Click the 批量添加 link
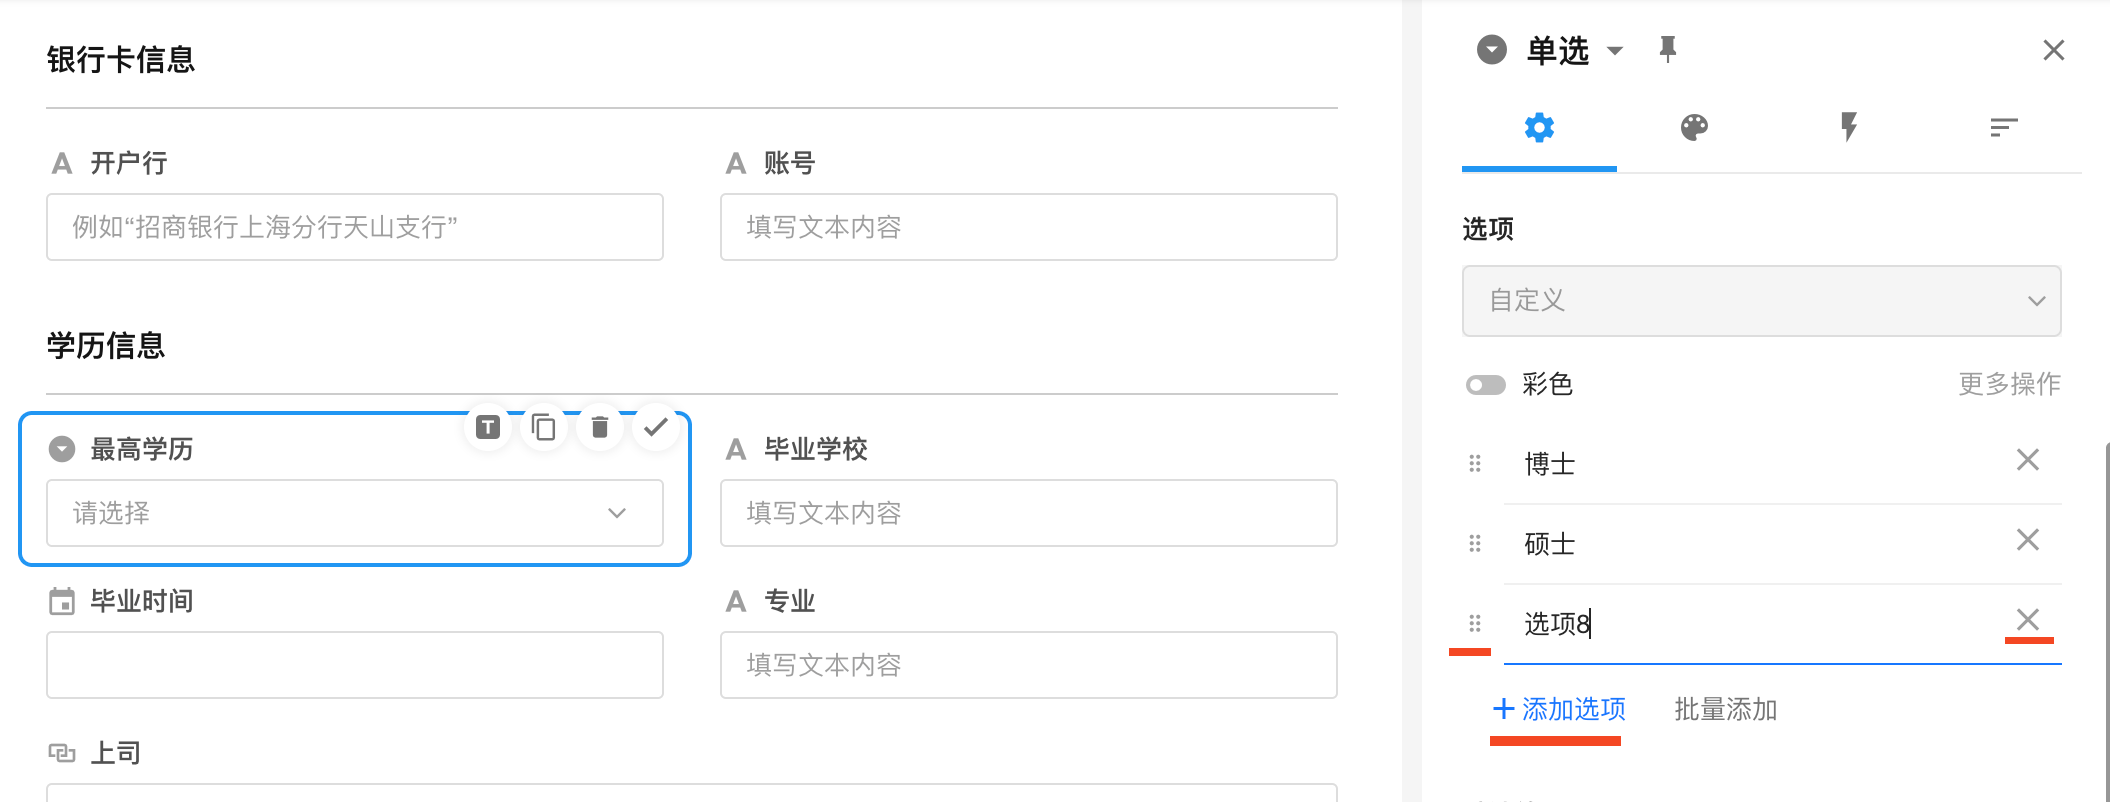 click(x=1725, y=710)
